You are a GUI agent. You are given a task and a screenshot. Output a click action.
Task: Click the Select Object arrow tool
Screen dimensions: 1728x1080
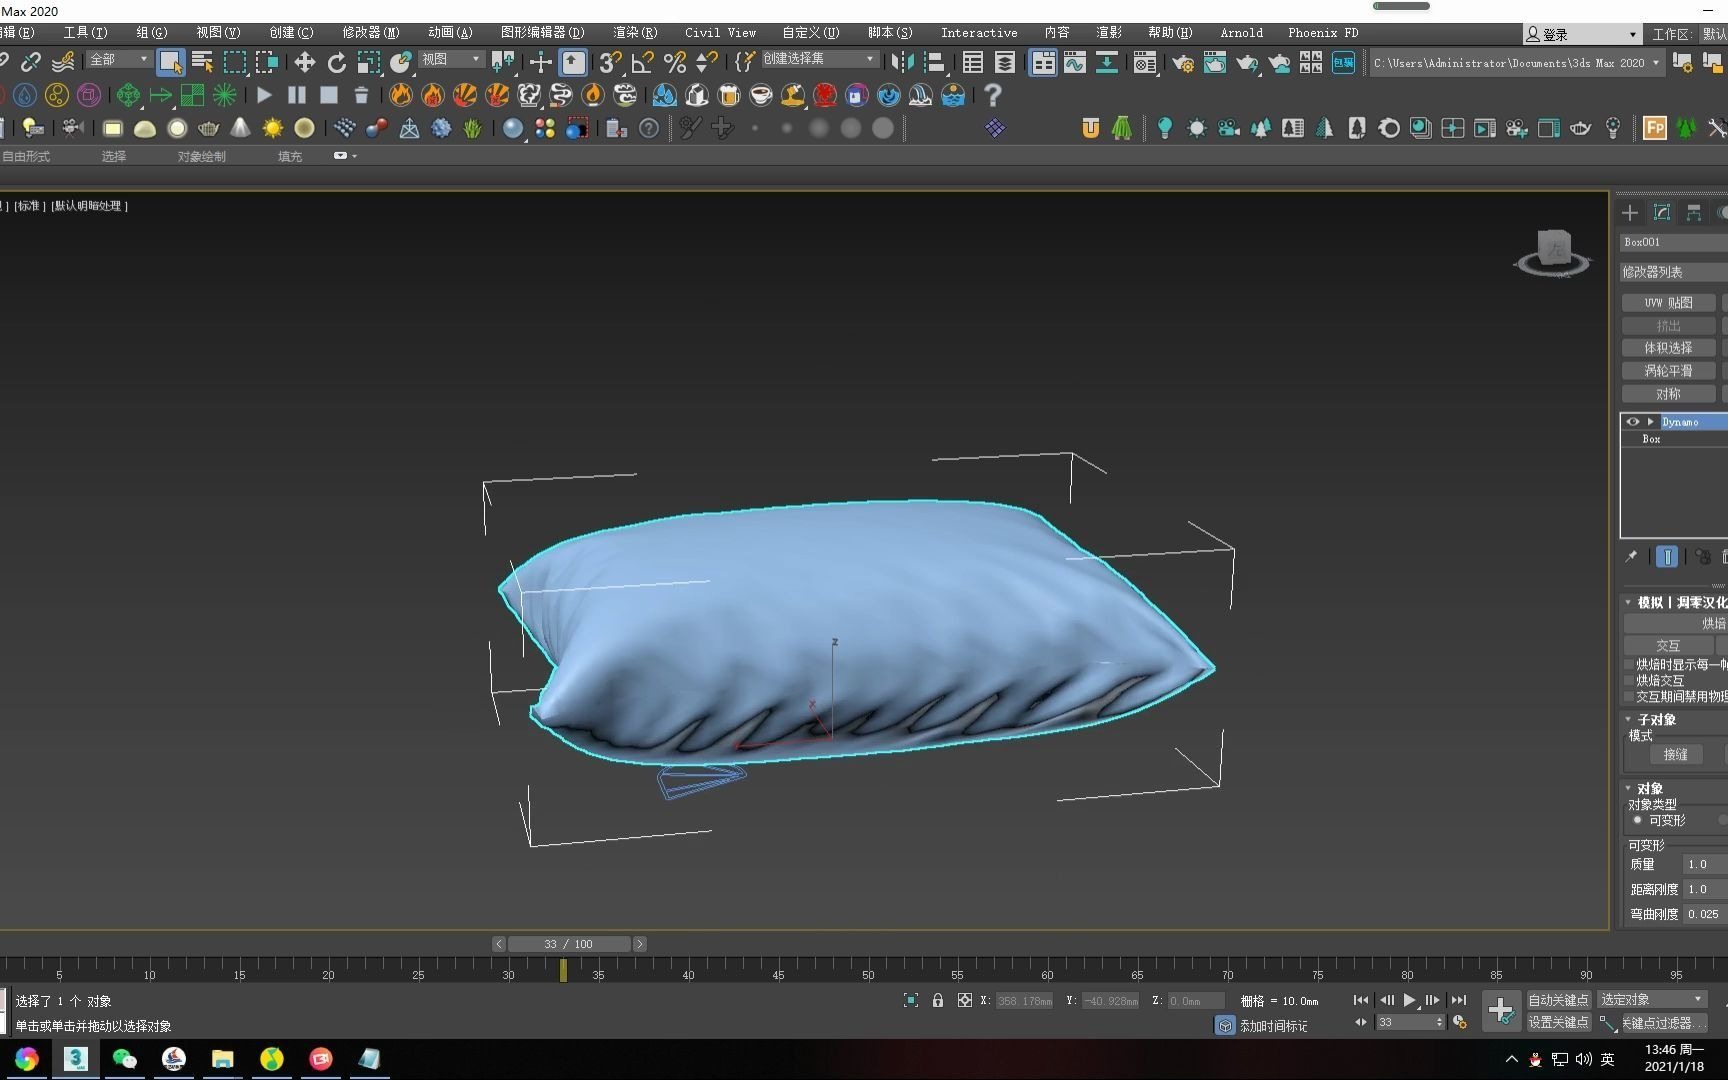tap(170, 63)
